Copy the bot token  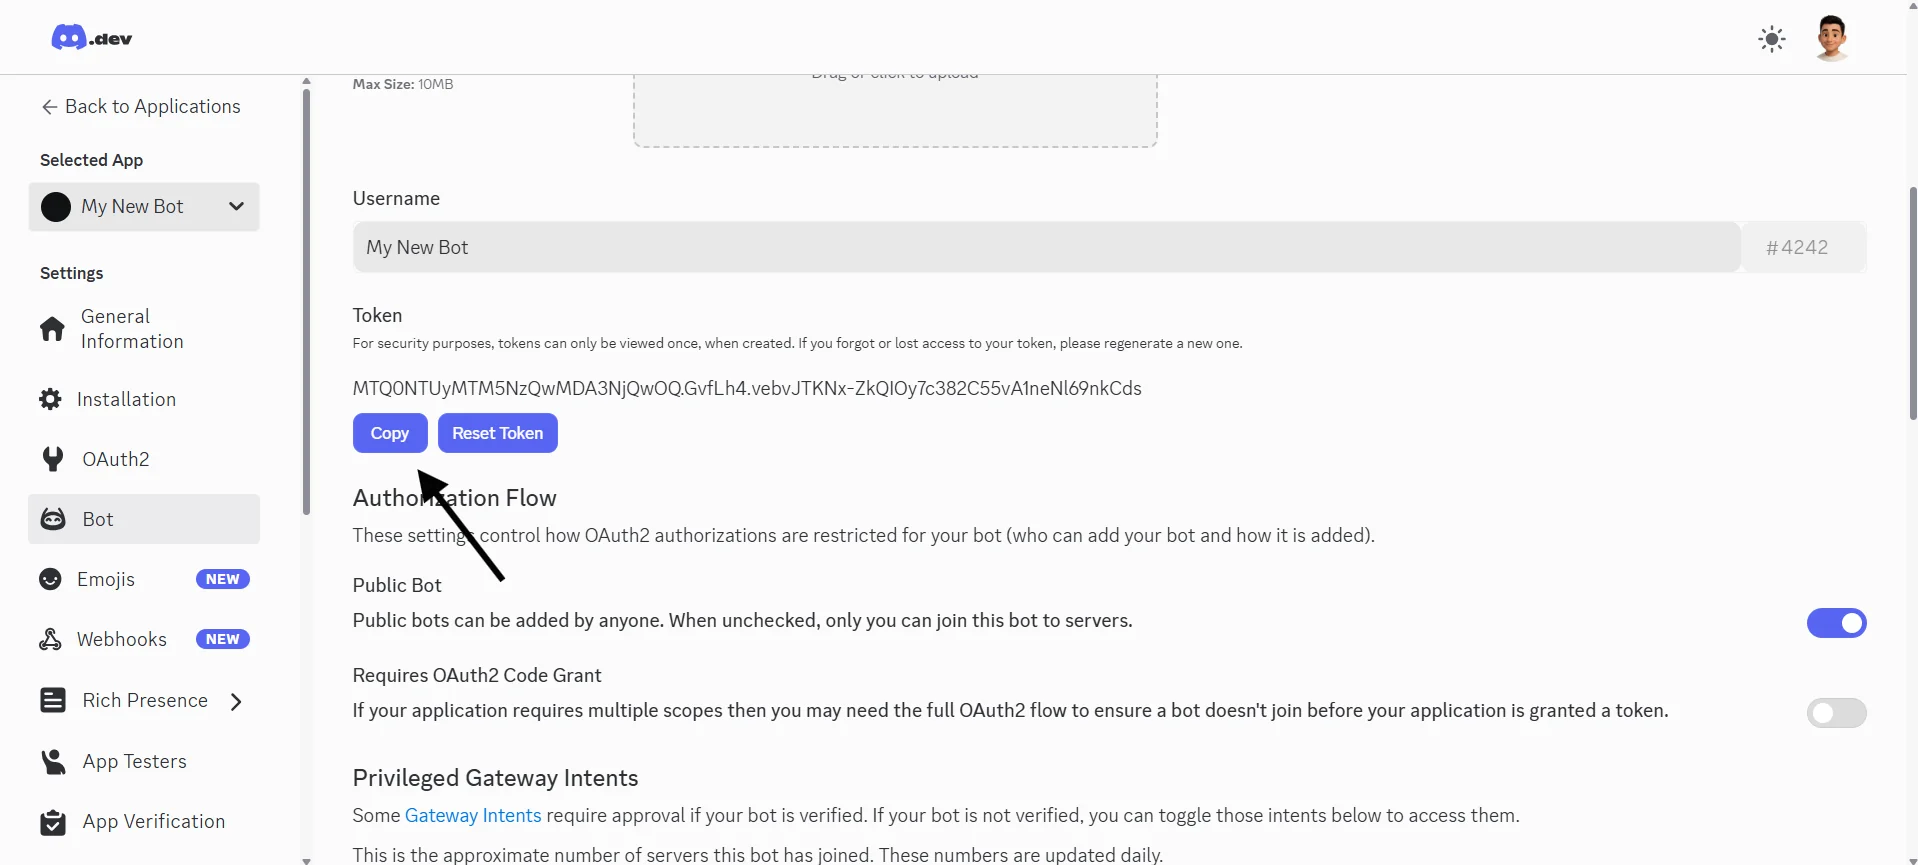[390, 433]
